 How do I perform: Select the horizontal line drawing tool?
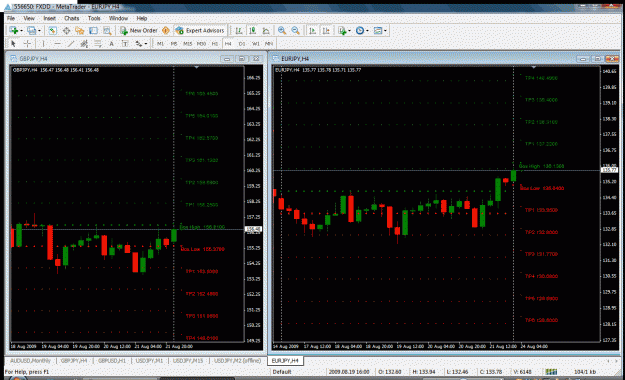tap(57, 43)
